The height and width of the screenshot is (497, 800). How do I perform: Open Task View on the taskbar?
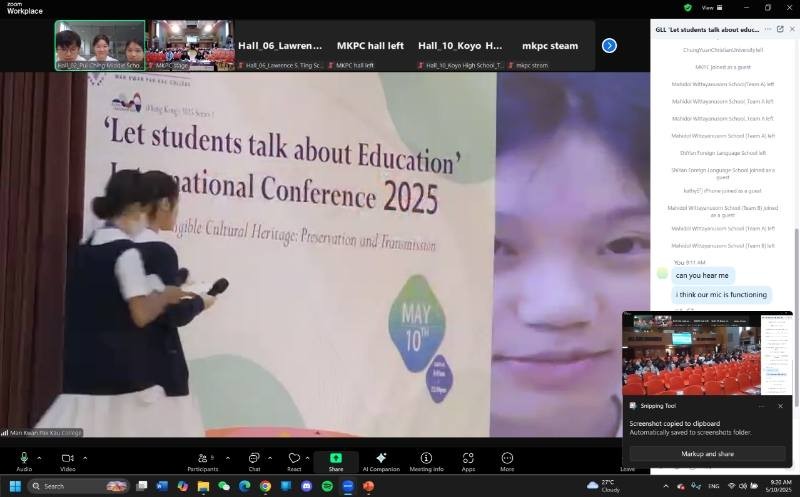pos(142,486)
